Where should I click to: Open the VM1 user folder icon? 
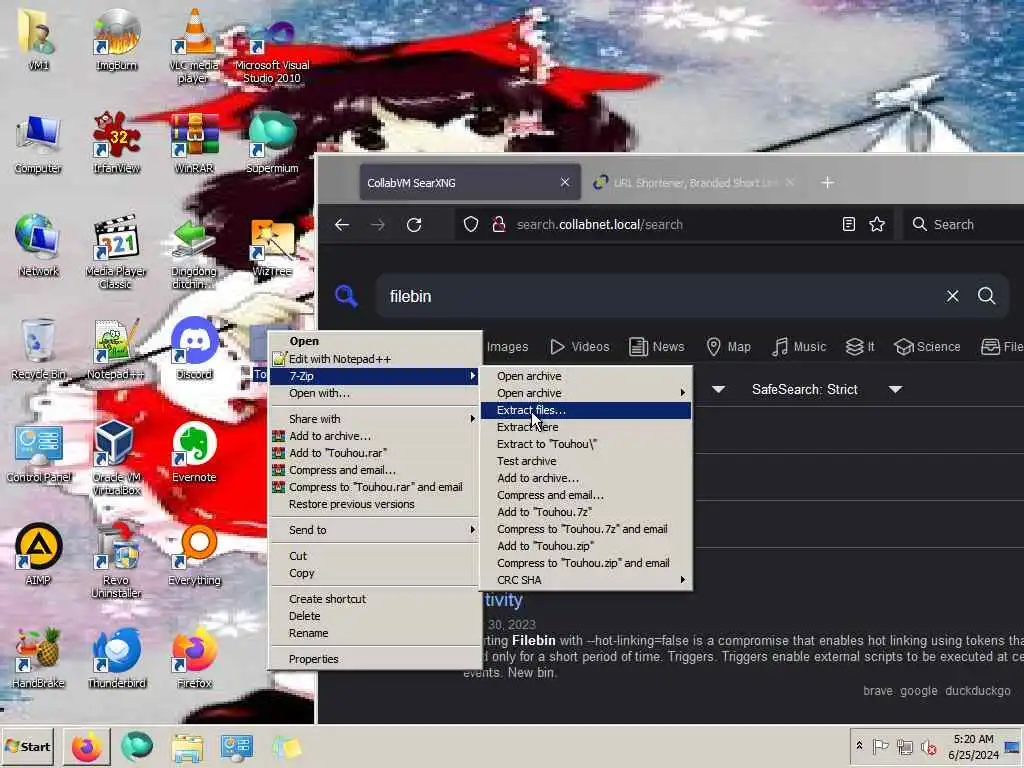tap(38, 39)
